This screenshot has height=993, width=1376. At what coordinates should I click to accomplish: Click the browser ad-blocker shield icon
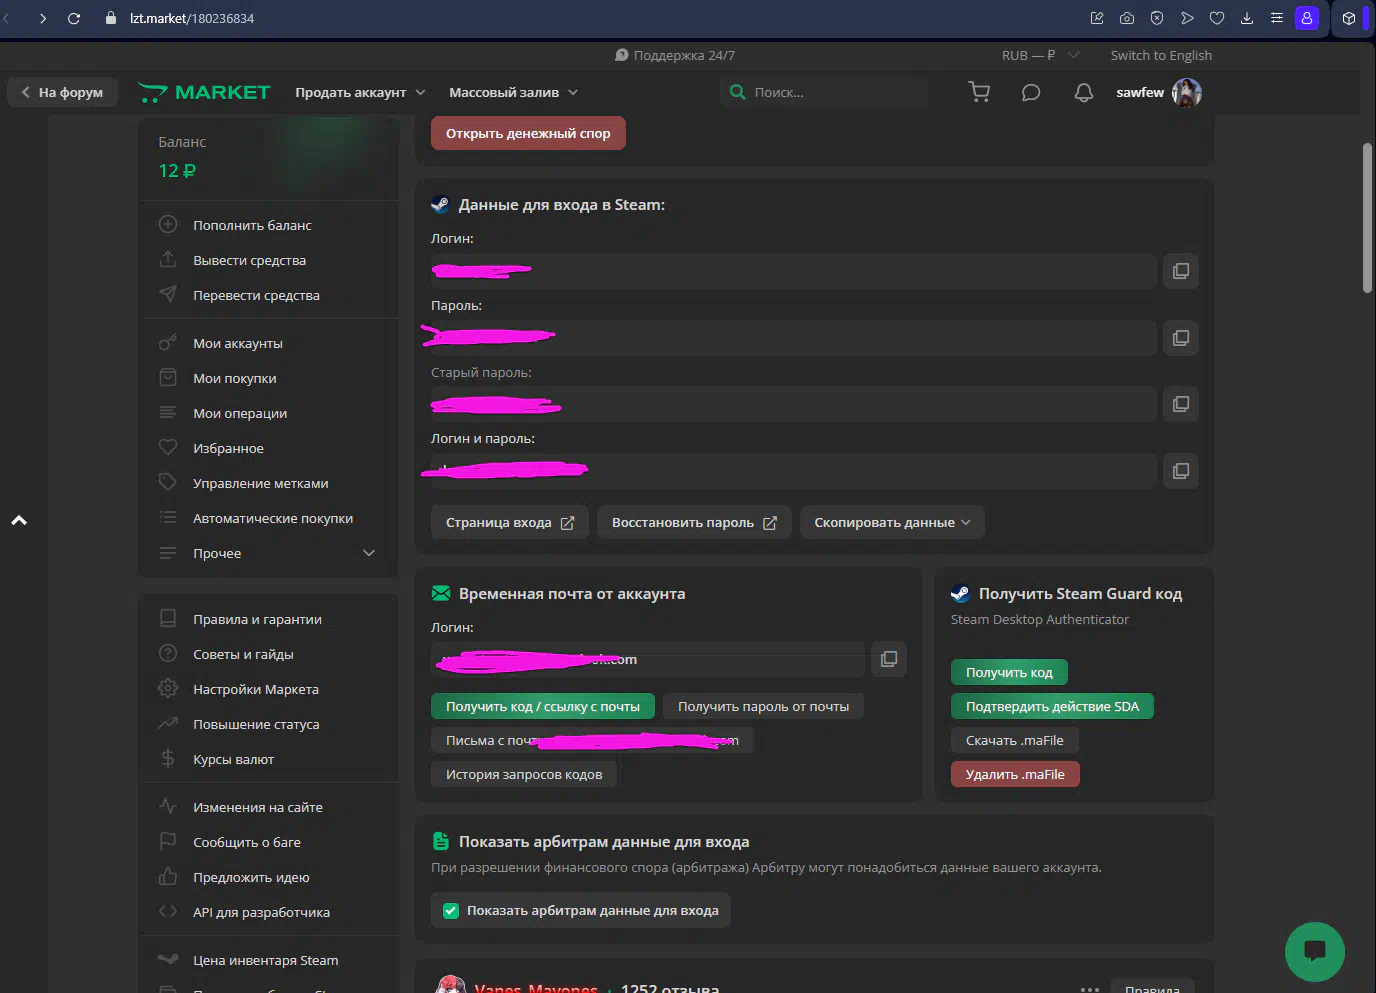pos(1157,18)
